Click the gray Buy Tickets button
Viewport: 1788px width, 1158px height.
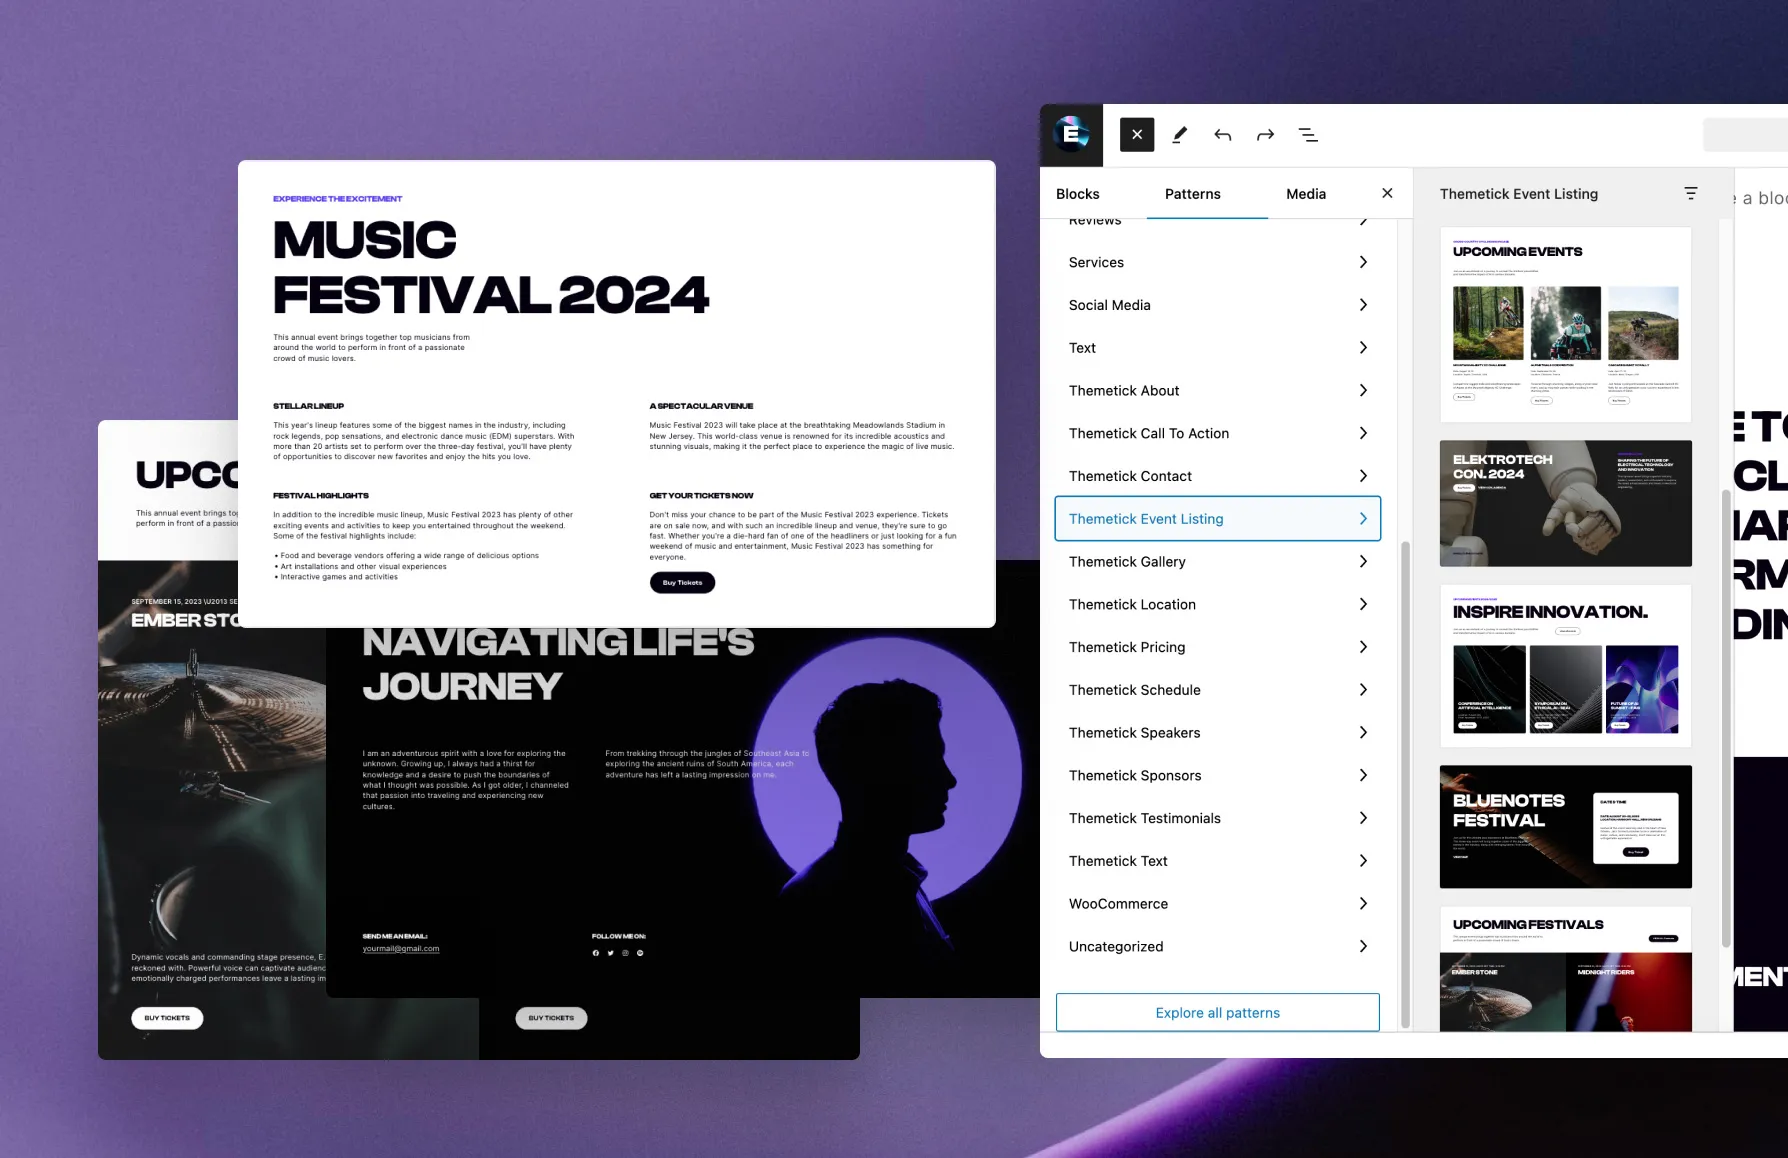[x=551, y=1018]
